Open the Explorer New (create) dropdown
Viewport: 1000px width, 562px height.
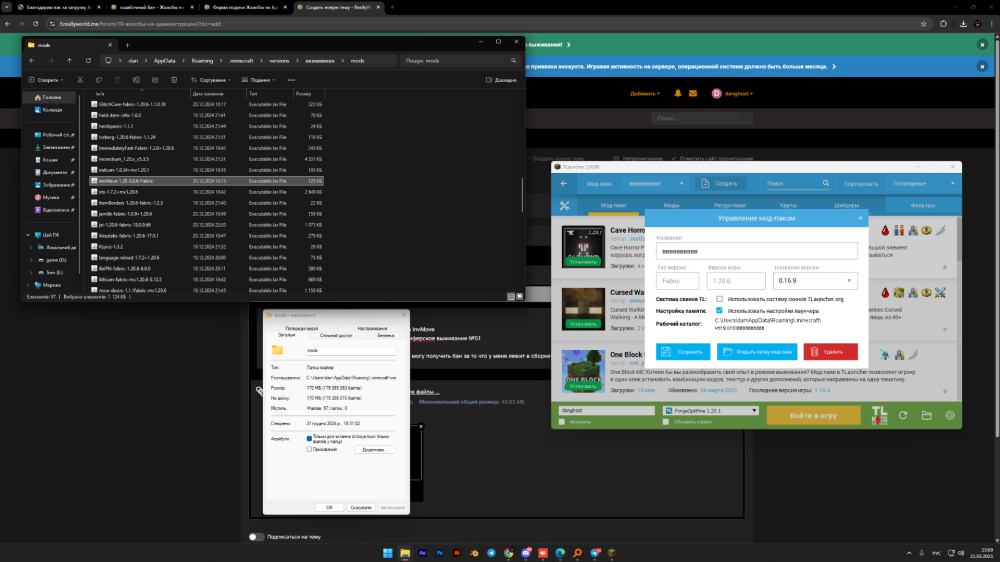pyautogui.click(x=45, y=80)
